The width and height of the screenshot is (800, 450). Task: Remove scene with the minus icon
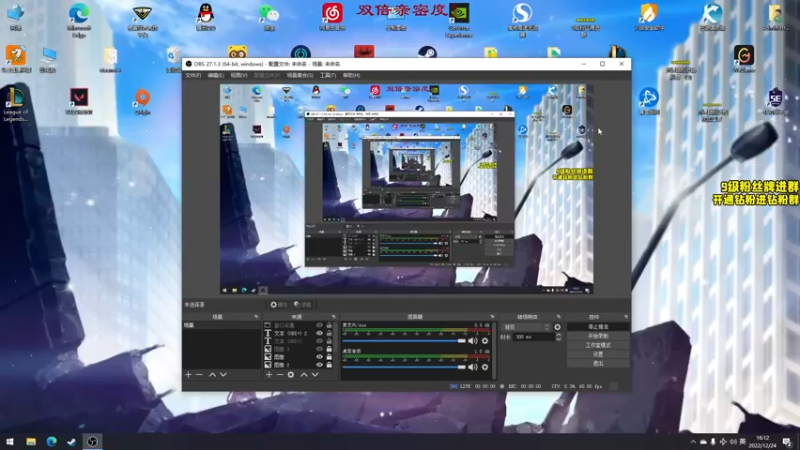[x=199, y=374]
